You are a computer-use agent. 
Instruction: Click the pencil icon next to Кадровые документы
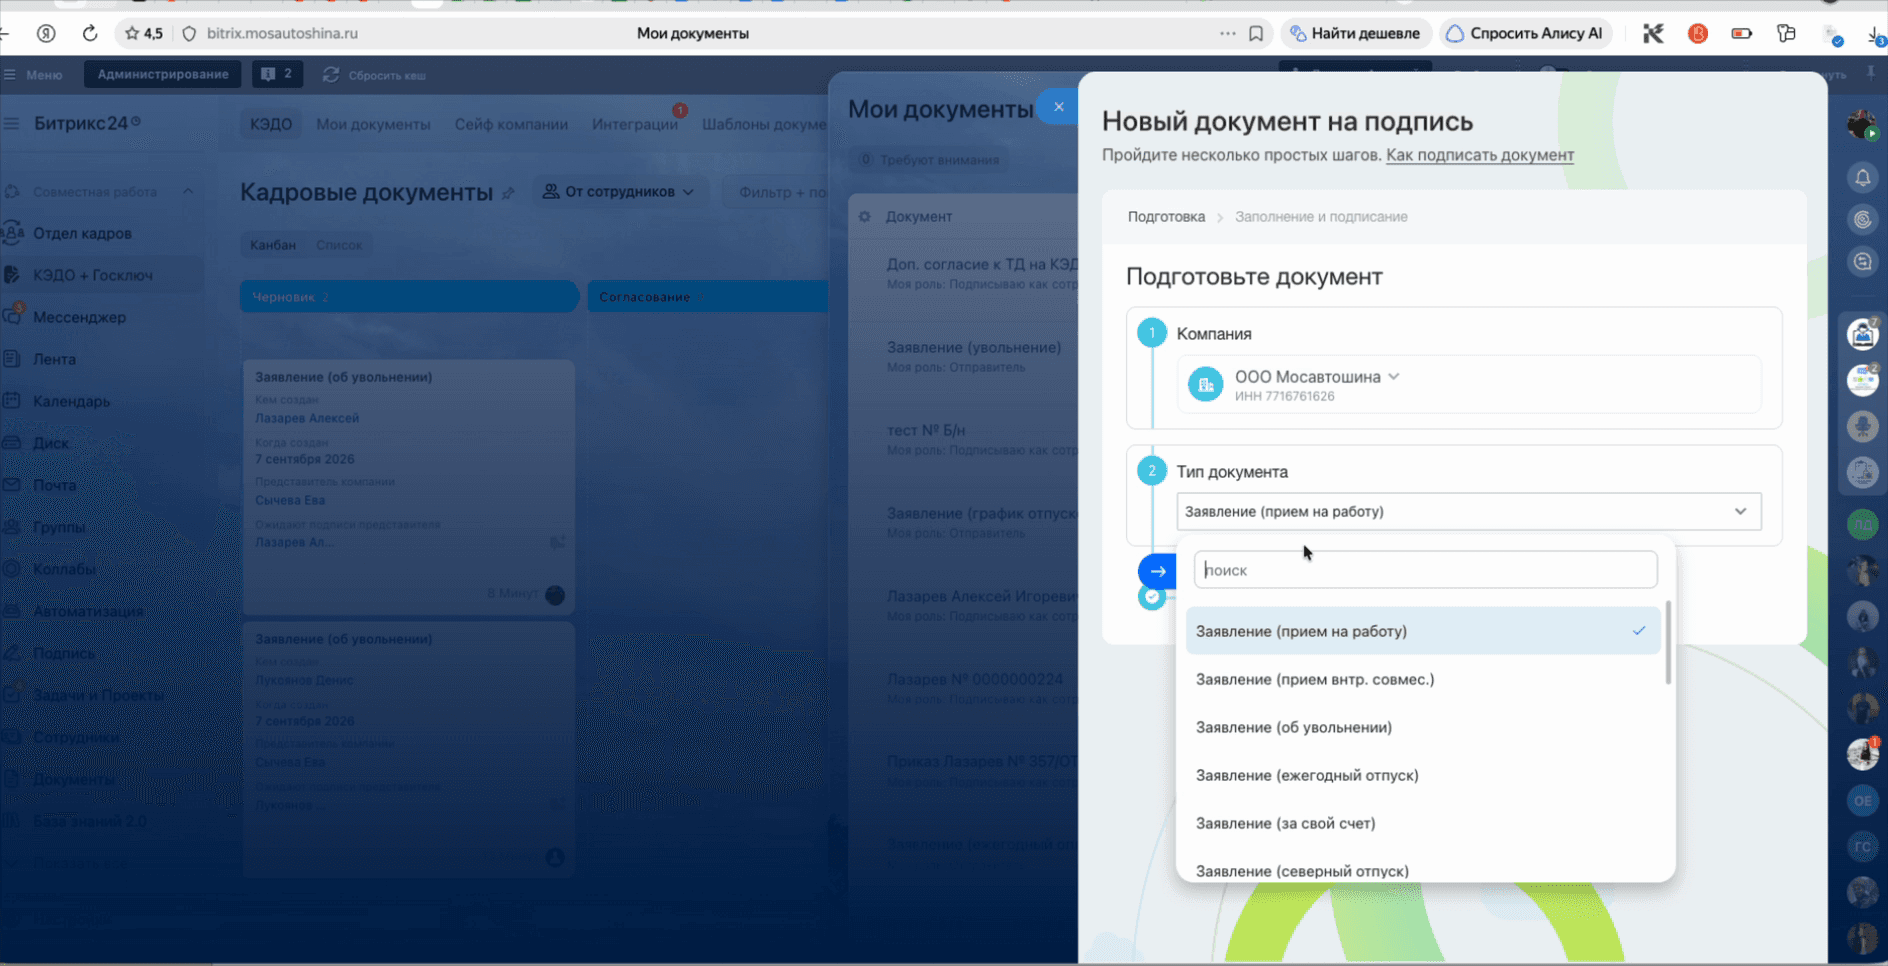(x=508, y=193)
